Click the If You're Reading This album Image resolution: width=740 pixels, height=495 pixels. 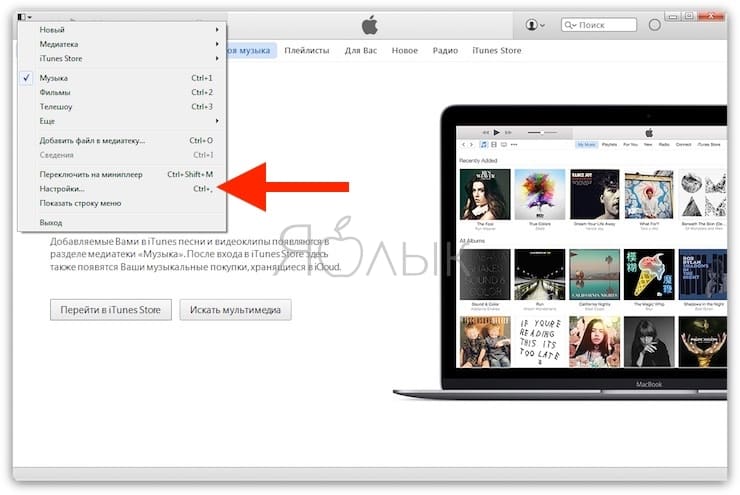coord(539,342)
